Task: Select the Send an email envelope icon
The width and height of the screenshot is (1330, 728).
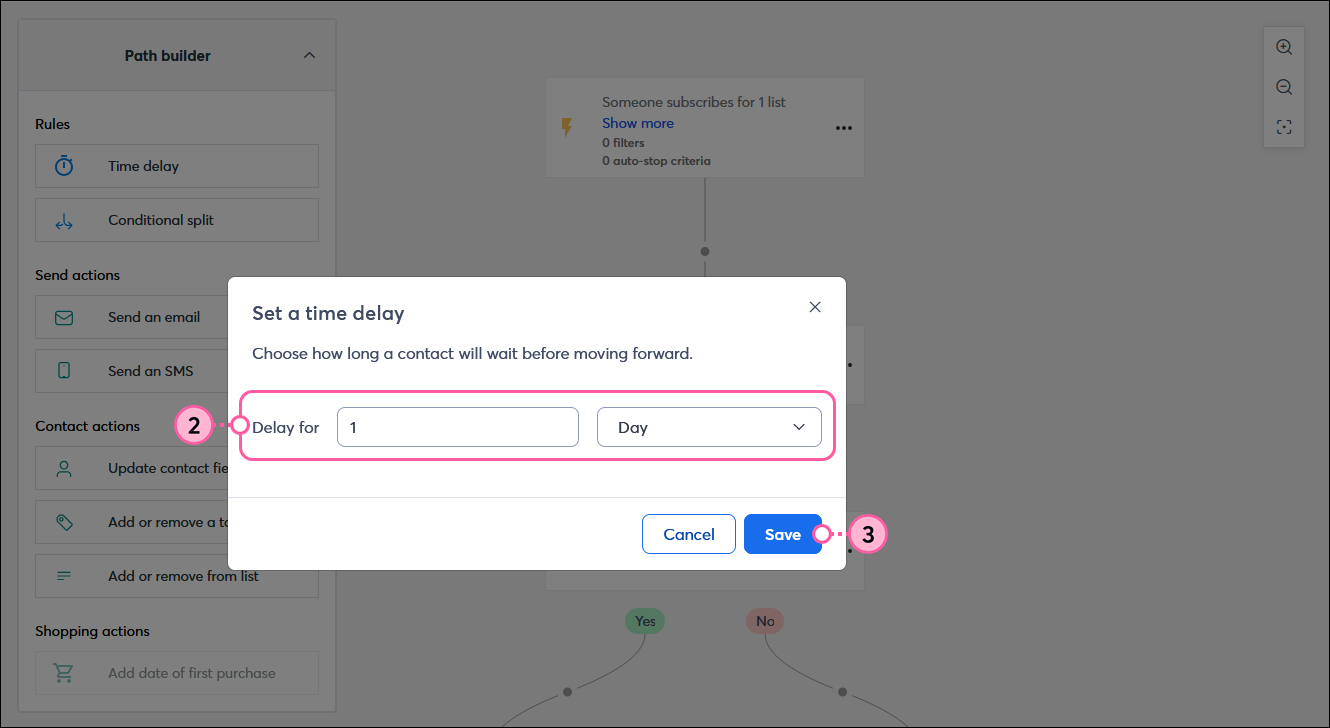Action: tap(62, 317)
